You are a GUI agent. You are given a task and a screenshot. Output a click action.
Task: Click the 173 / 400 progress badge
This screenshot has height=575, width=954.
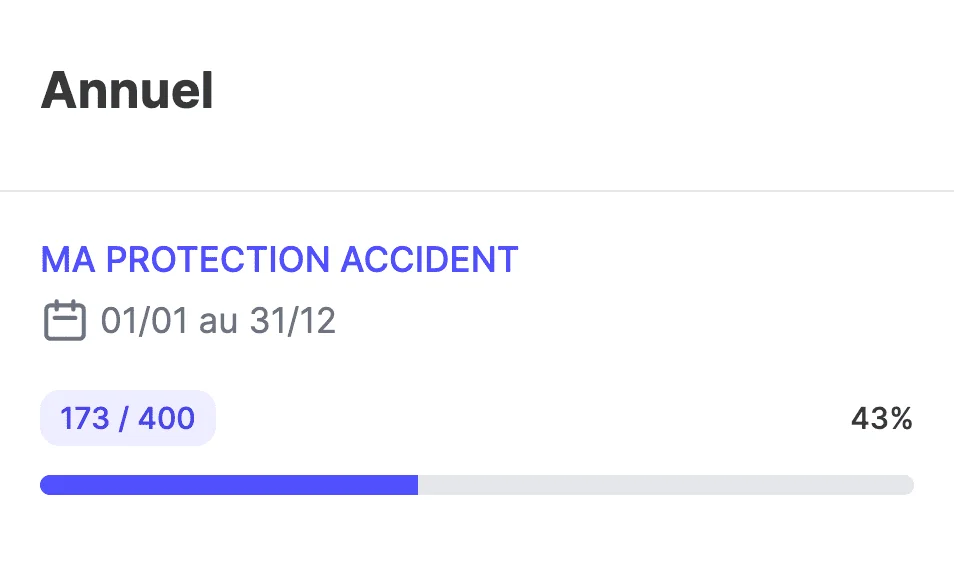[x=127, y=418]
